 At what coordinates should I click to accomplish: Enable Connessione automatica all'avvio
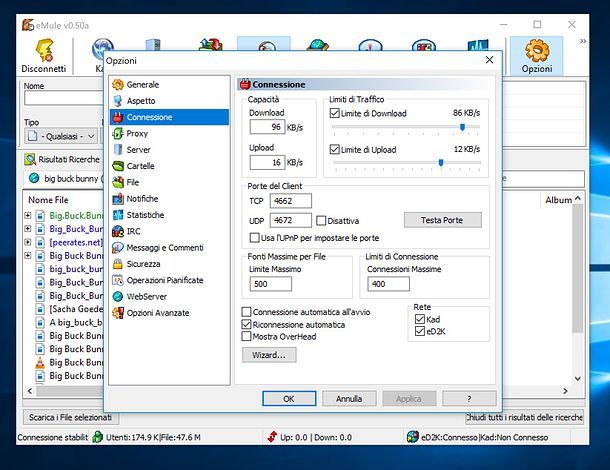[x=247, y=312]
